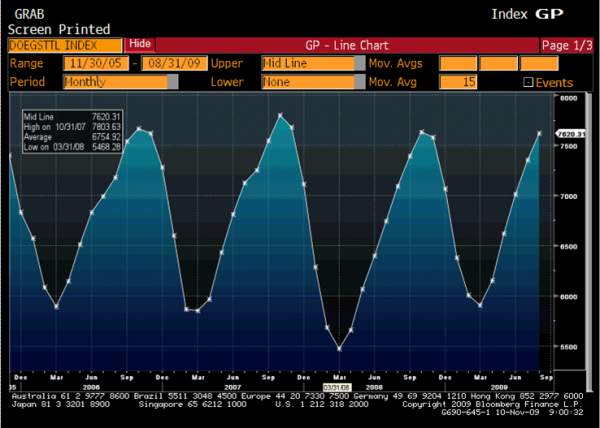600x428 pixels.
Task: Click the Mov. Avg field showing 15
Action: pyautogui.click(x=458, y=82)
